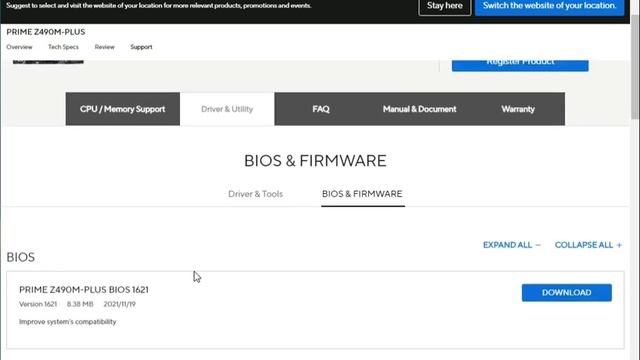
Task: Go to the Review section
Action: coord(104,47)
